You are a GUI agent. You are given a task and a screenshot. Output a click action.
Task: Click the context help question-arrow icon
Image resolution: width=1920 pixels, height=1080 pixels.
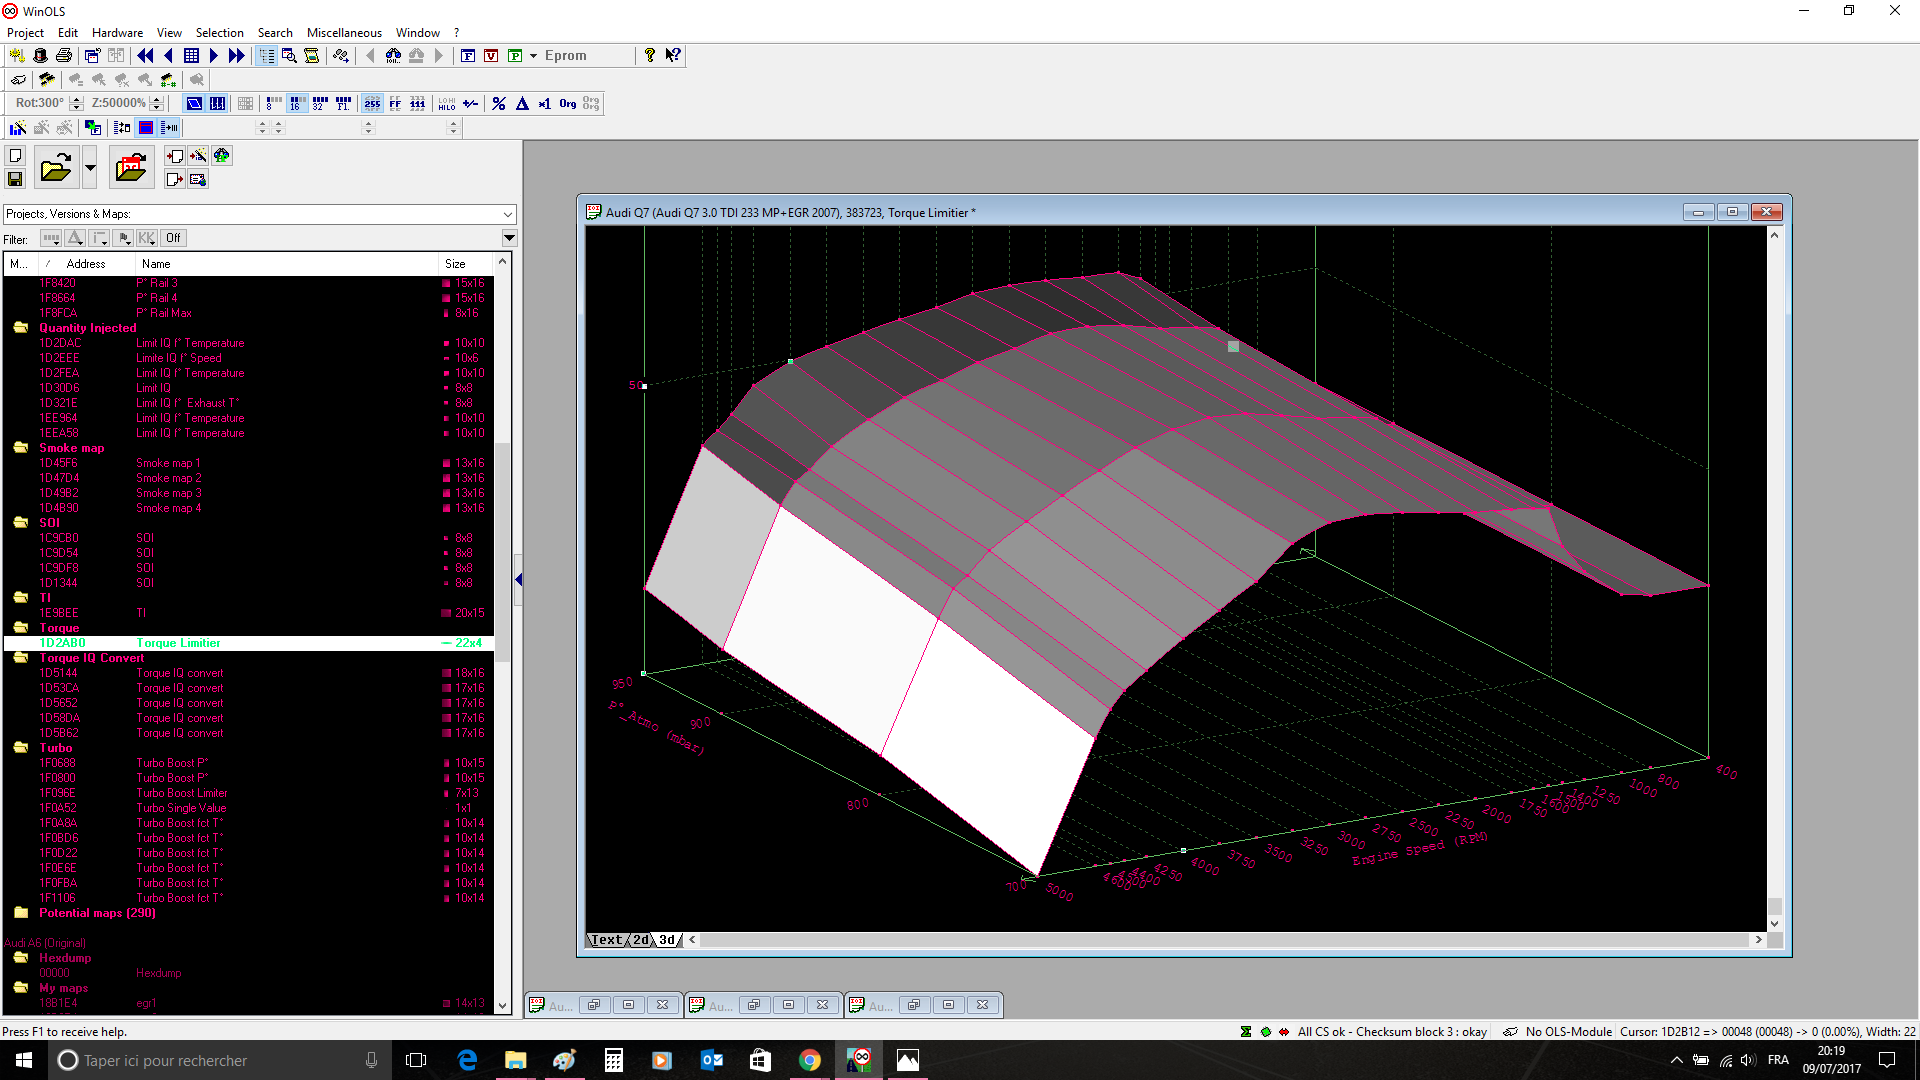click(x=673, y=56)
